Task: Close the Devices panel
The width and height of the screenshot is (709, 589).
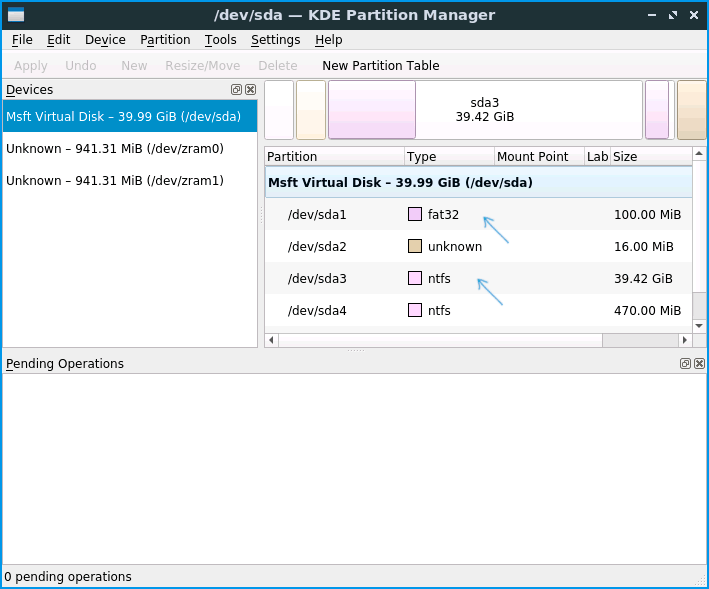Action: (x=251, y=90)
